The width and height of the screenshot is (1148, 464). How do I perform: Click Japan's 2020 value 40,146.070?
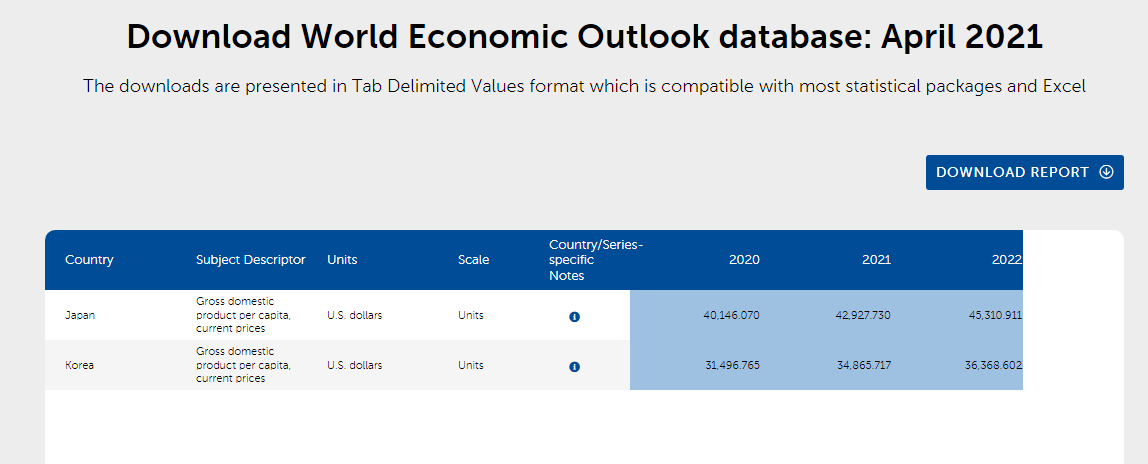[731, 315]
